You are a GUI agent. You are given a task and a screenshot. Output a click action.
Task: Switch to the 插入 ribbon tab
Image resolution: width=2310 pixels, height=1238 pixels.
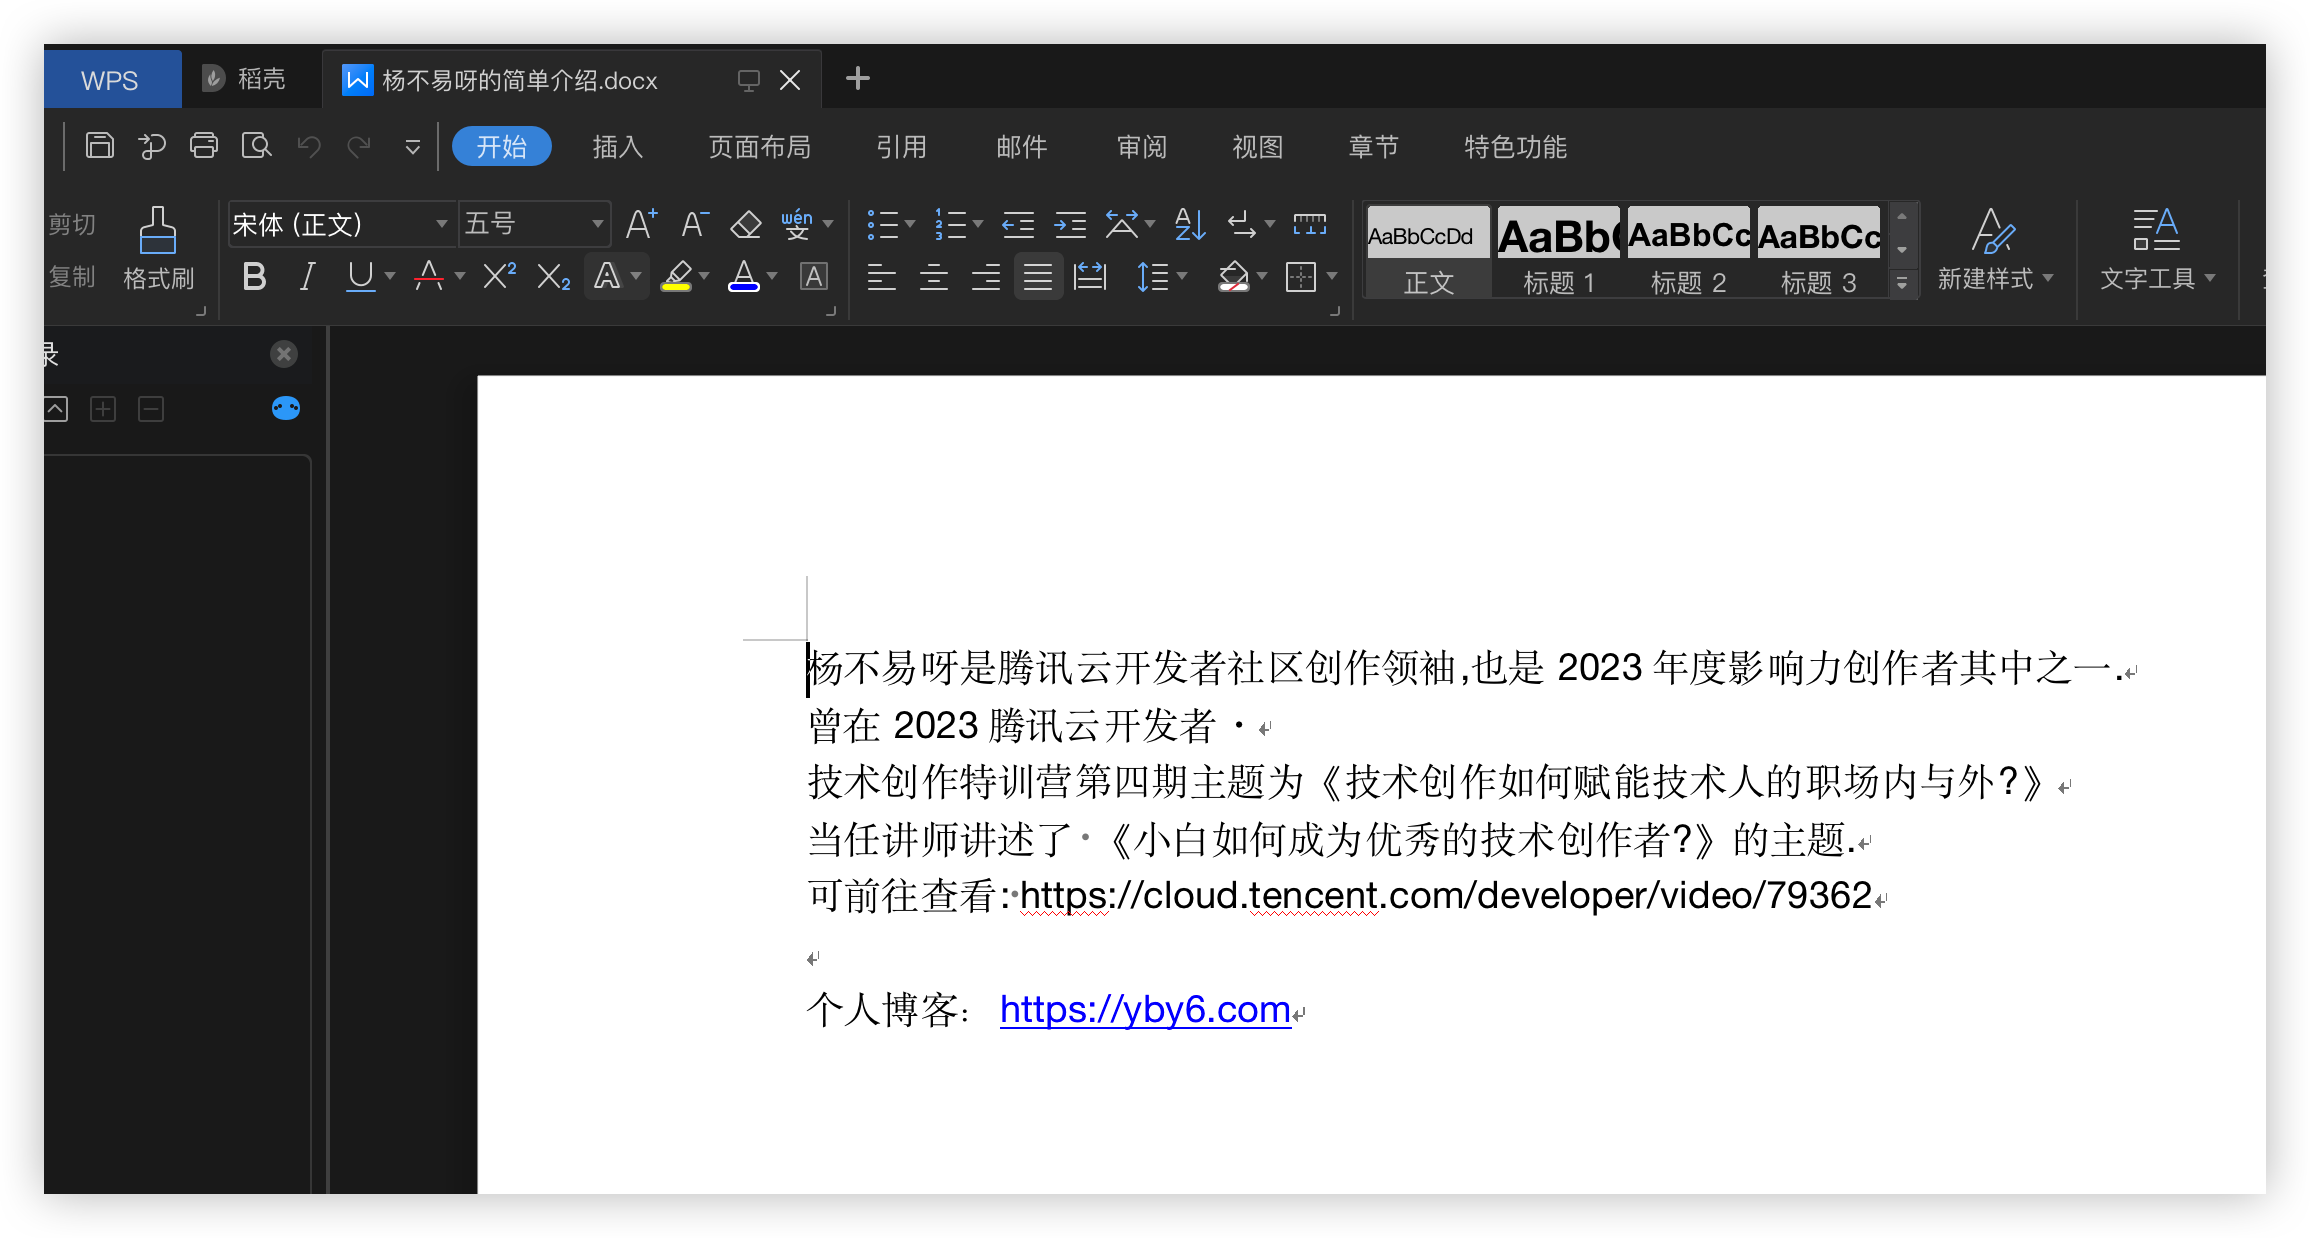pyautogui.click(x=617, y=147)
